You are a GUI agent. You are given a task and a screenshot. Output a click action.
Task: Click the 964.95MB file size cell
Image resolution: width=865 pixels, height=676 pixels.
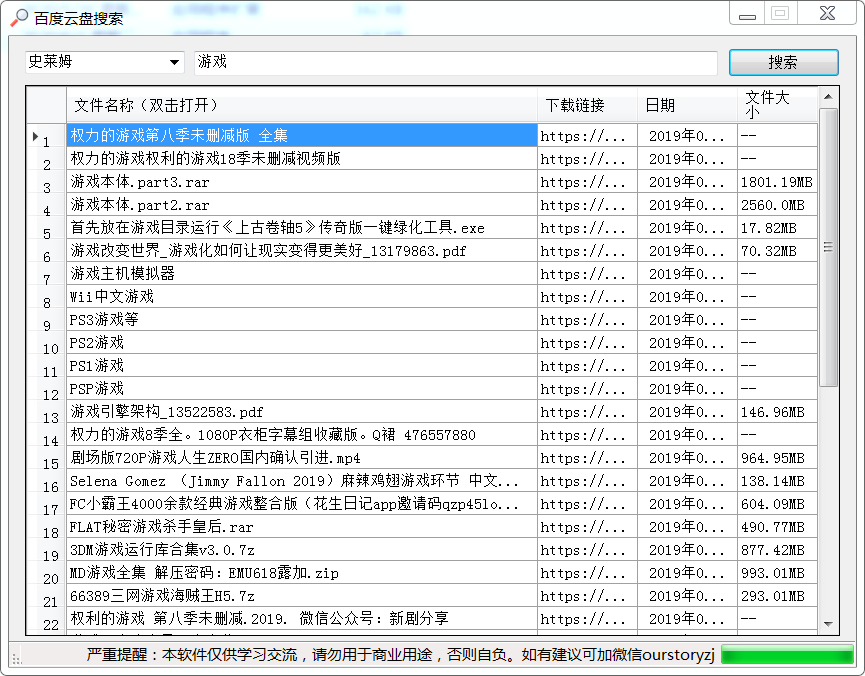point(777,457)
